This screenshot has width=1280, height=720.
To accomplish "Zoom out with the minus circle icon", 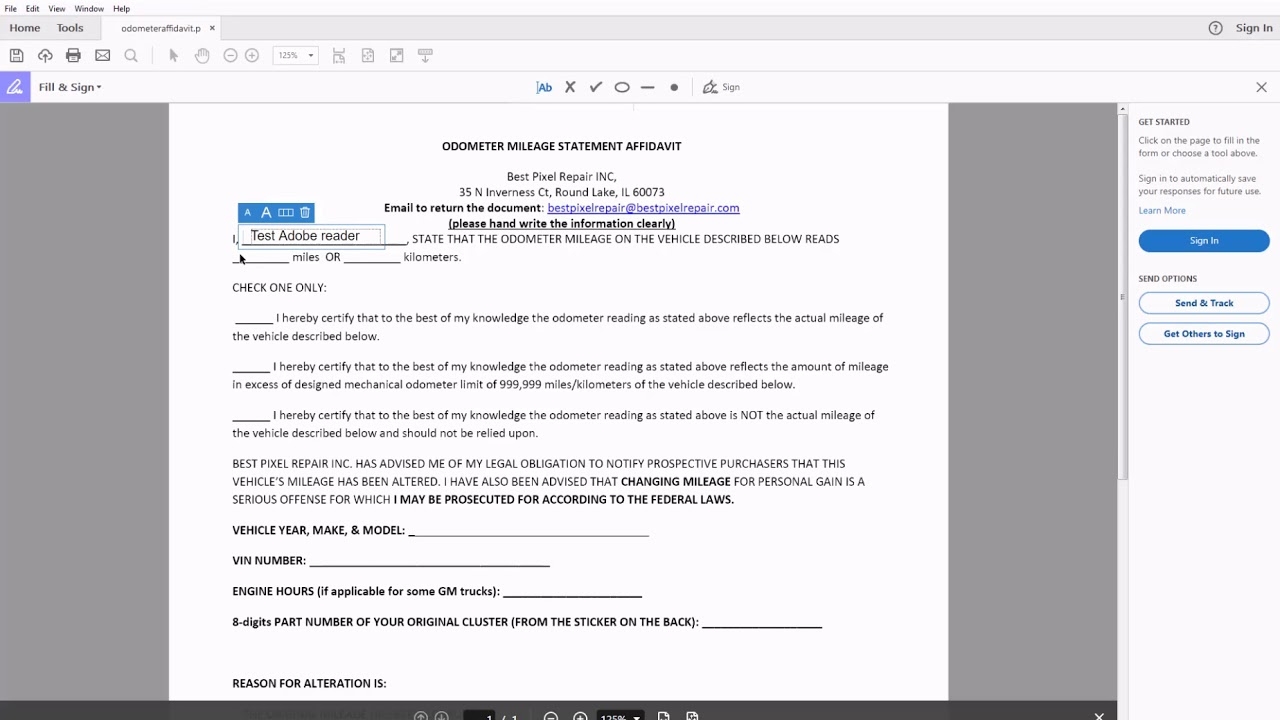I will coord(230,55).
